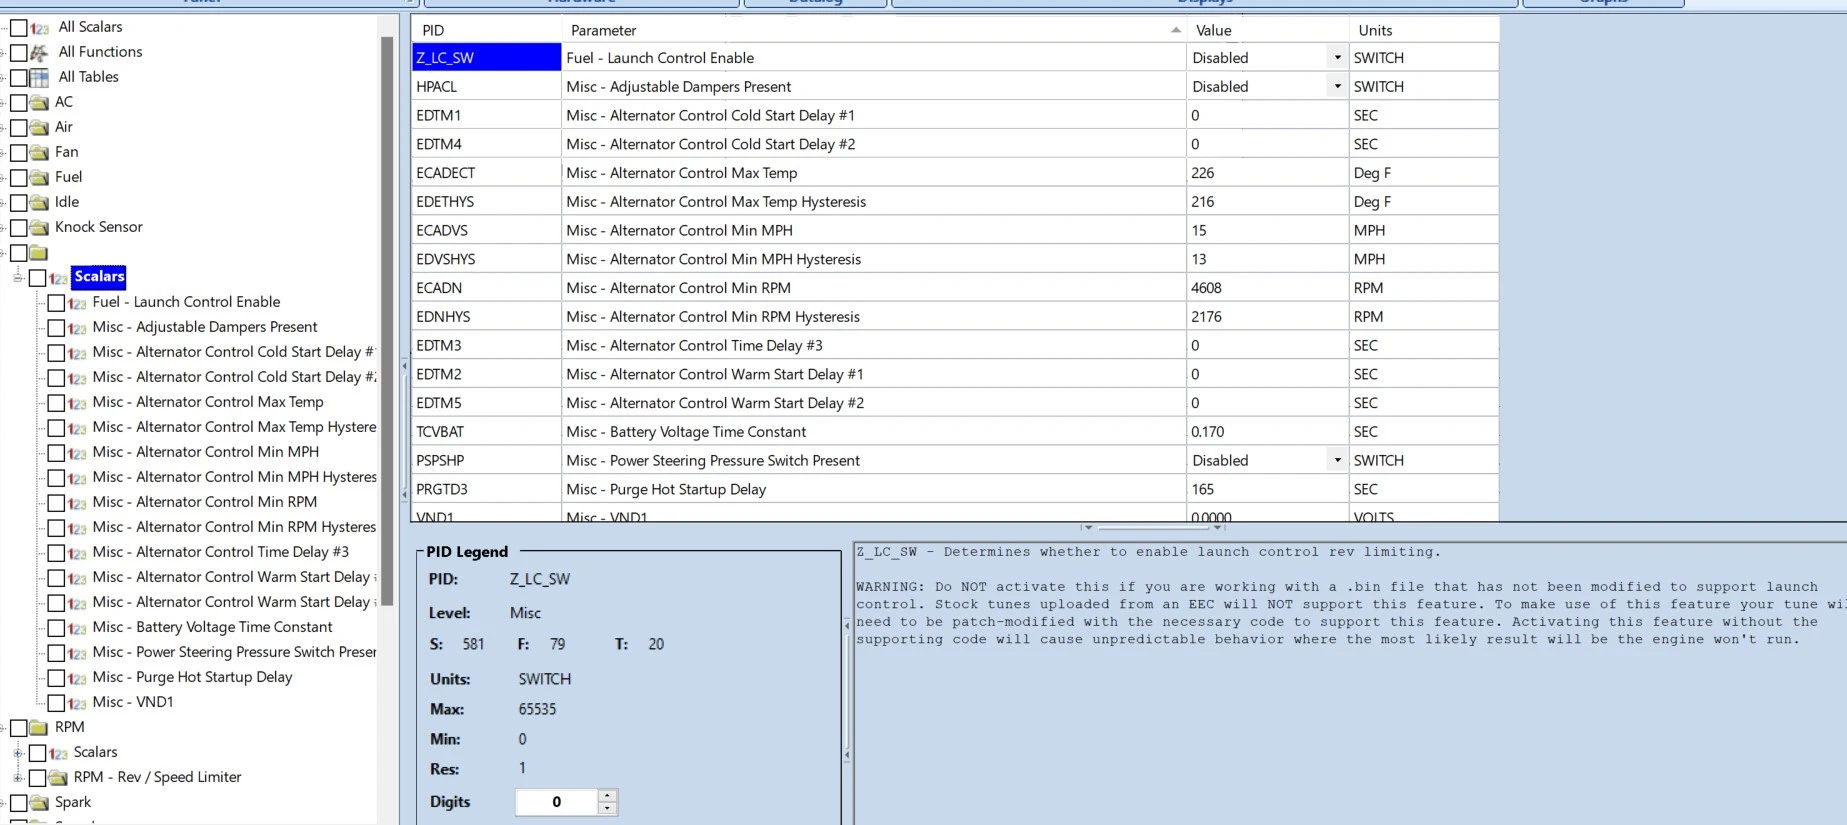1847x825 pixels.
Task: Click scalar icon beside Battery Voltage Time Constant
Action: click(x=77, y=628)
